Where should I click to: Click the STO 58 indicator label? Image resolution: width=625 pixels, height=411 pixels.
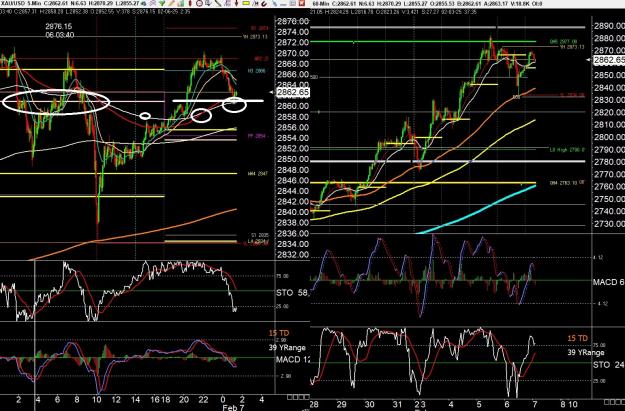click(x=293, y=293)
